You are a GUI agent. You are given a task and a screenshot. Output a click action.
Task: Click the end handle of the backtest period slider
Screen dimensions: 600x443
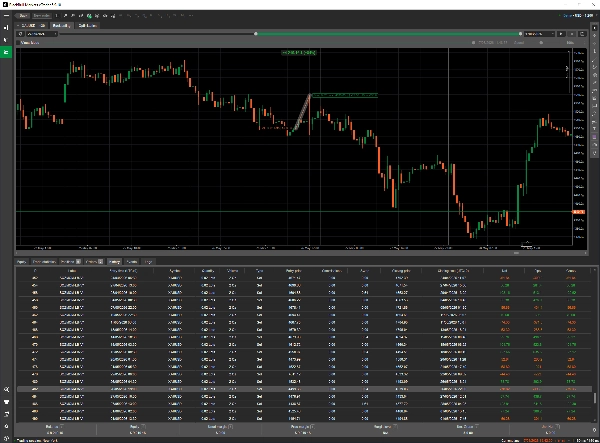pyautogui.click(x=520, y=34)
